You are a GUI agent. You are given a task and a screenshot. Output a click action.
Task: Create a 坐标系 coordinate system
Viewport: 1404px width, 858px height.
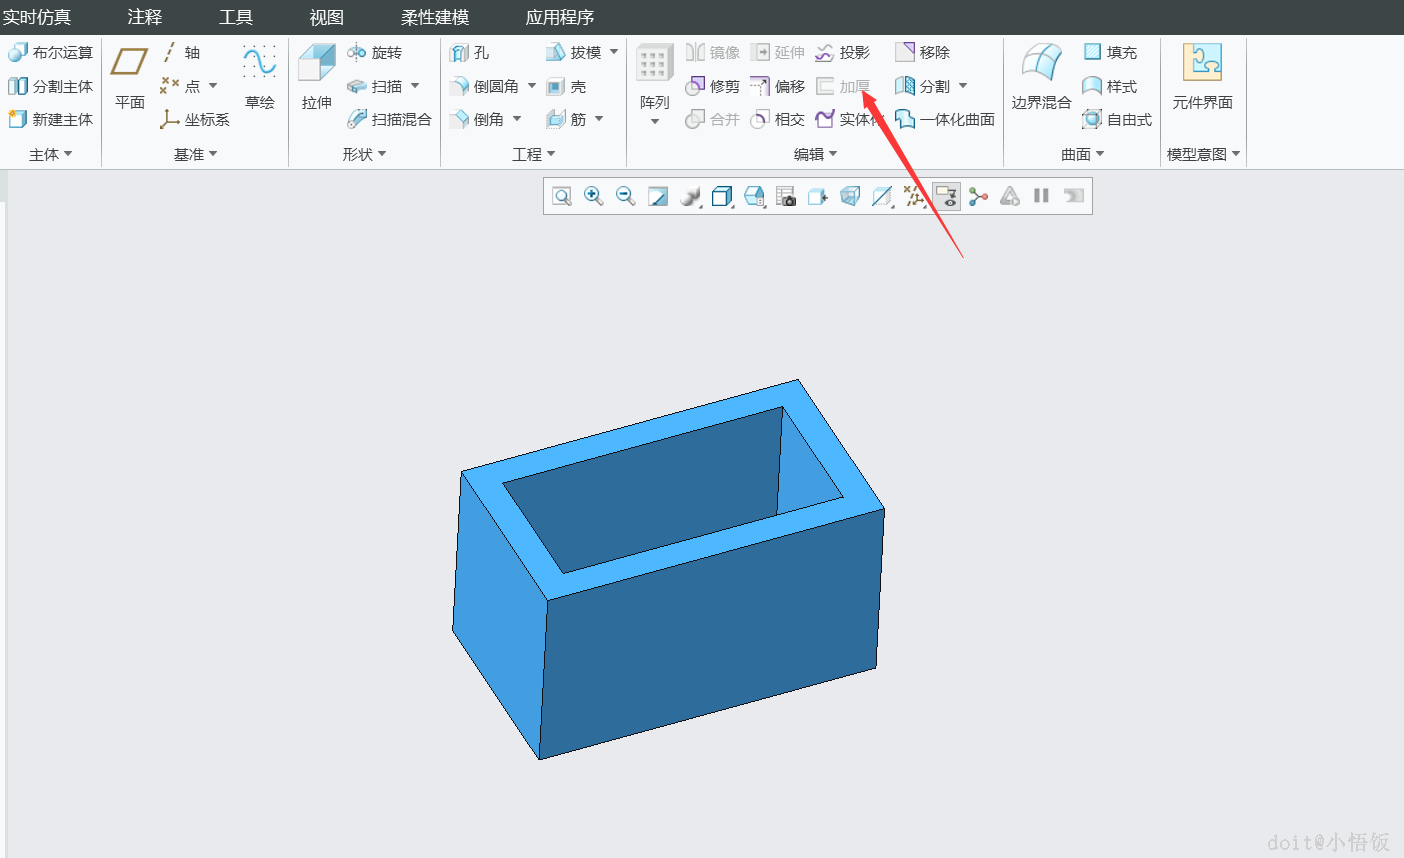pos(195,119)
